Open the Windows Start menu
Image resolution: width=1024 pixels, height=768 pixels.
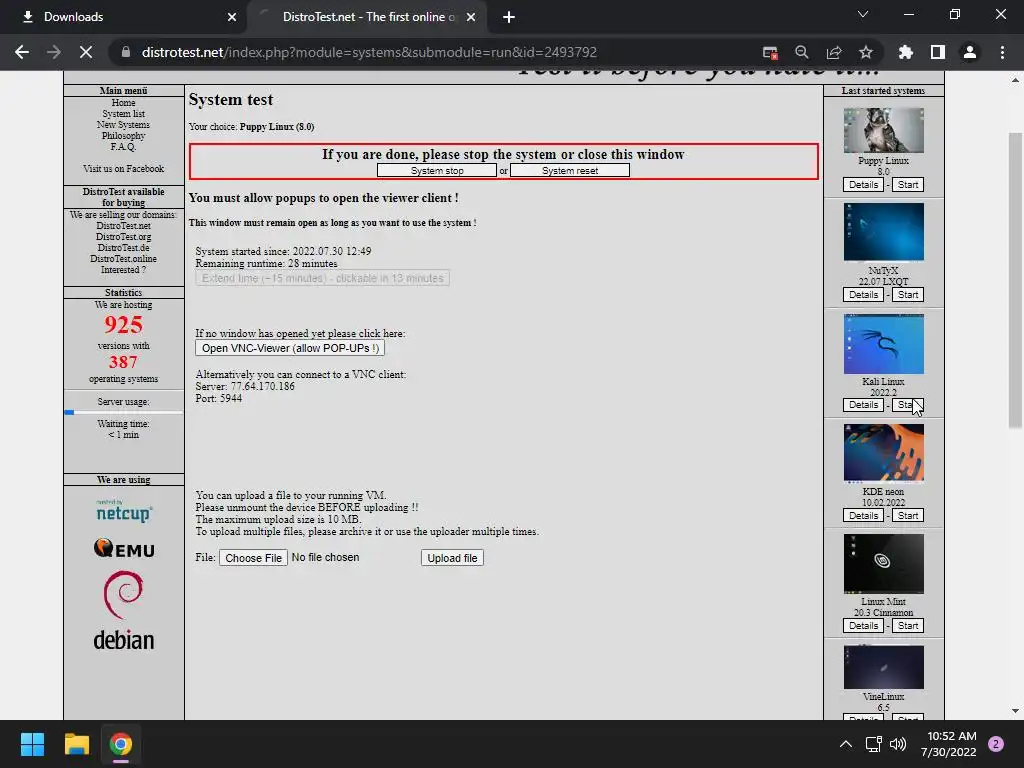(x=32, y=744)
